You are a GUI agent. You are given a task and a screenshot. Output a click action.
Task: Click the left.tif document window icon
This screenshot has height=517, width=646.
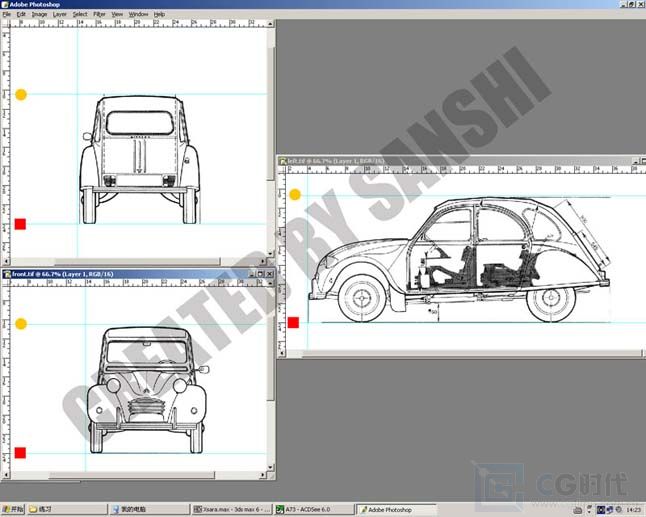[x=283, y=161]
